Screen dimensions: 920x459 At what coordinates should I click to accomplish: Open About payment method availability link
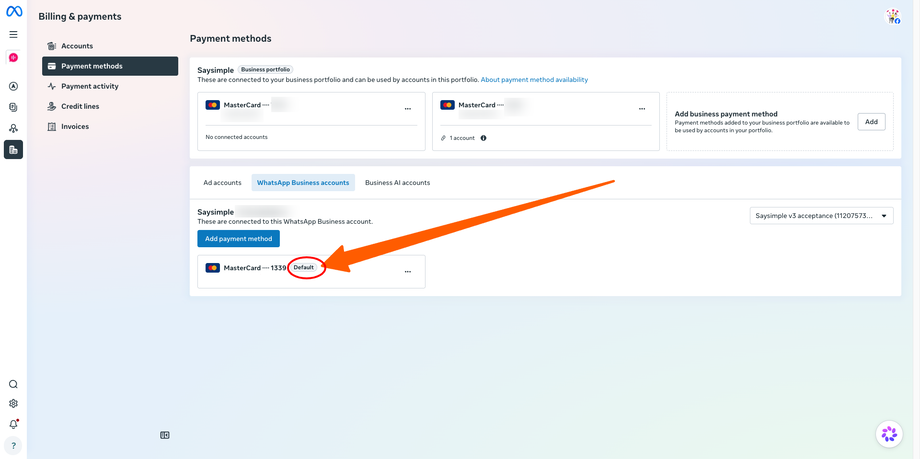(x=534, y=79)
